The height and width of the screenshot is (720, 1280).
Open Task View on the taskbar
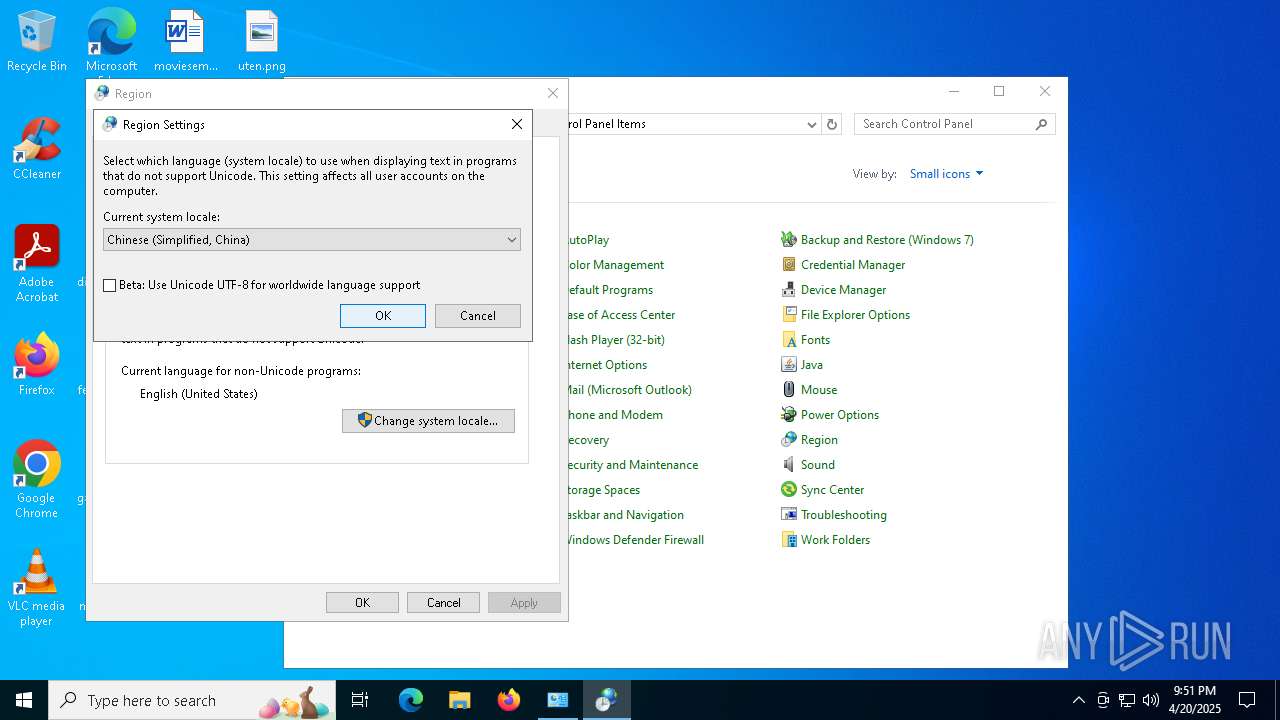[360, 700]
